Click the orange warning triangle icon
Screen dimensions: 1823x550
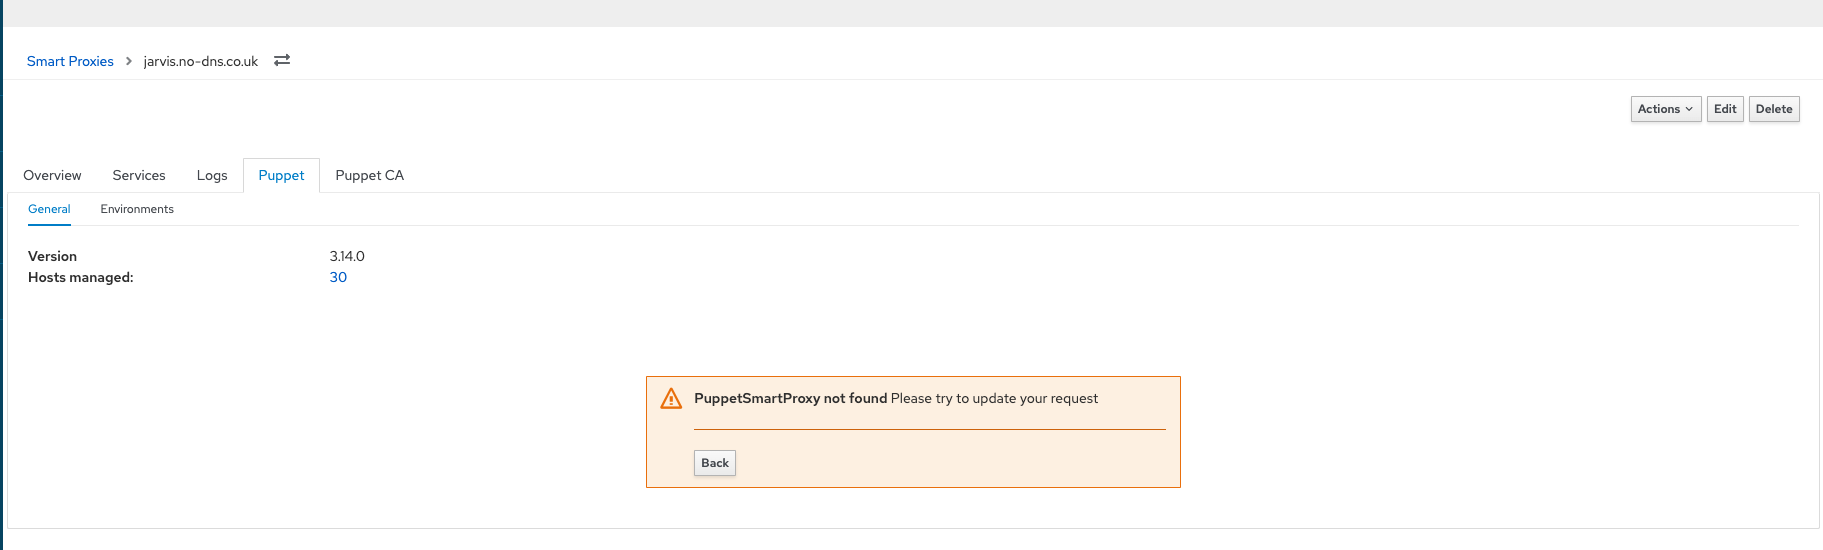point(671,399)
